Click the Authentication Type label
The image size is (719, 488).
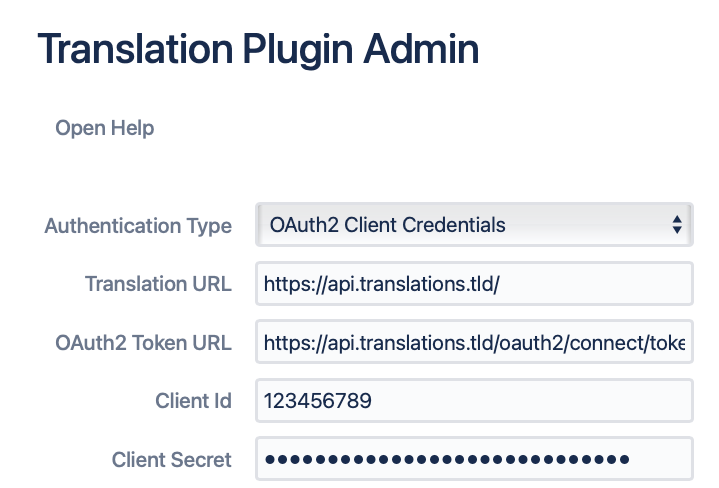pos(138,226)
